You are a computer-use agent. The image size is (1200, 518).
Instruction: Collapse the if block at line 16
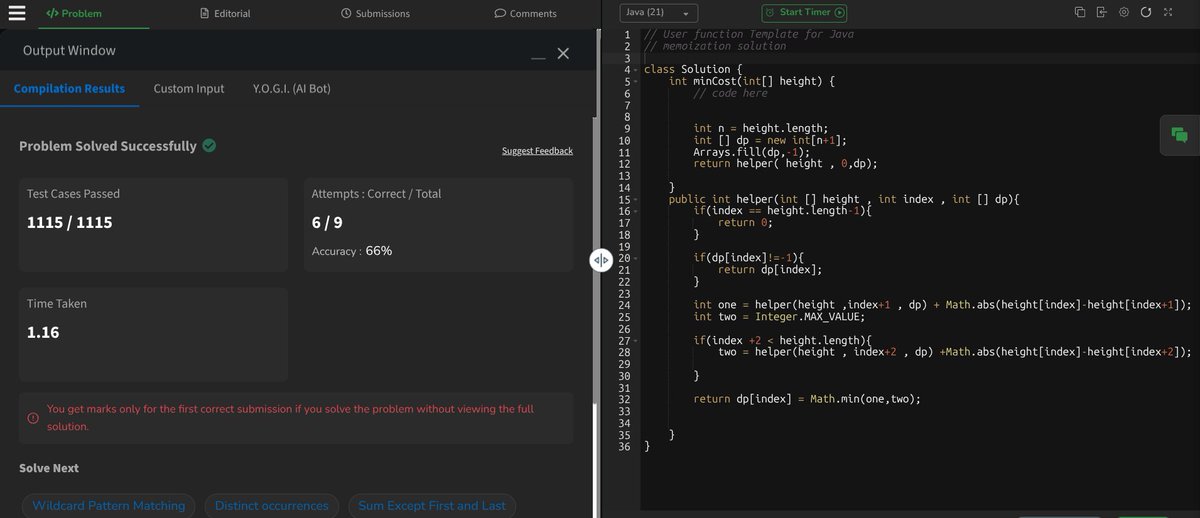coord(637,212)
